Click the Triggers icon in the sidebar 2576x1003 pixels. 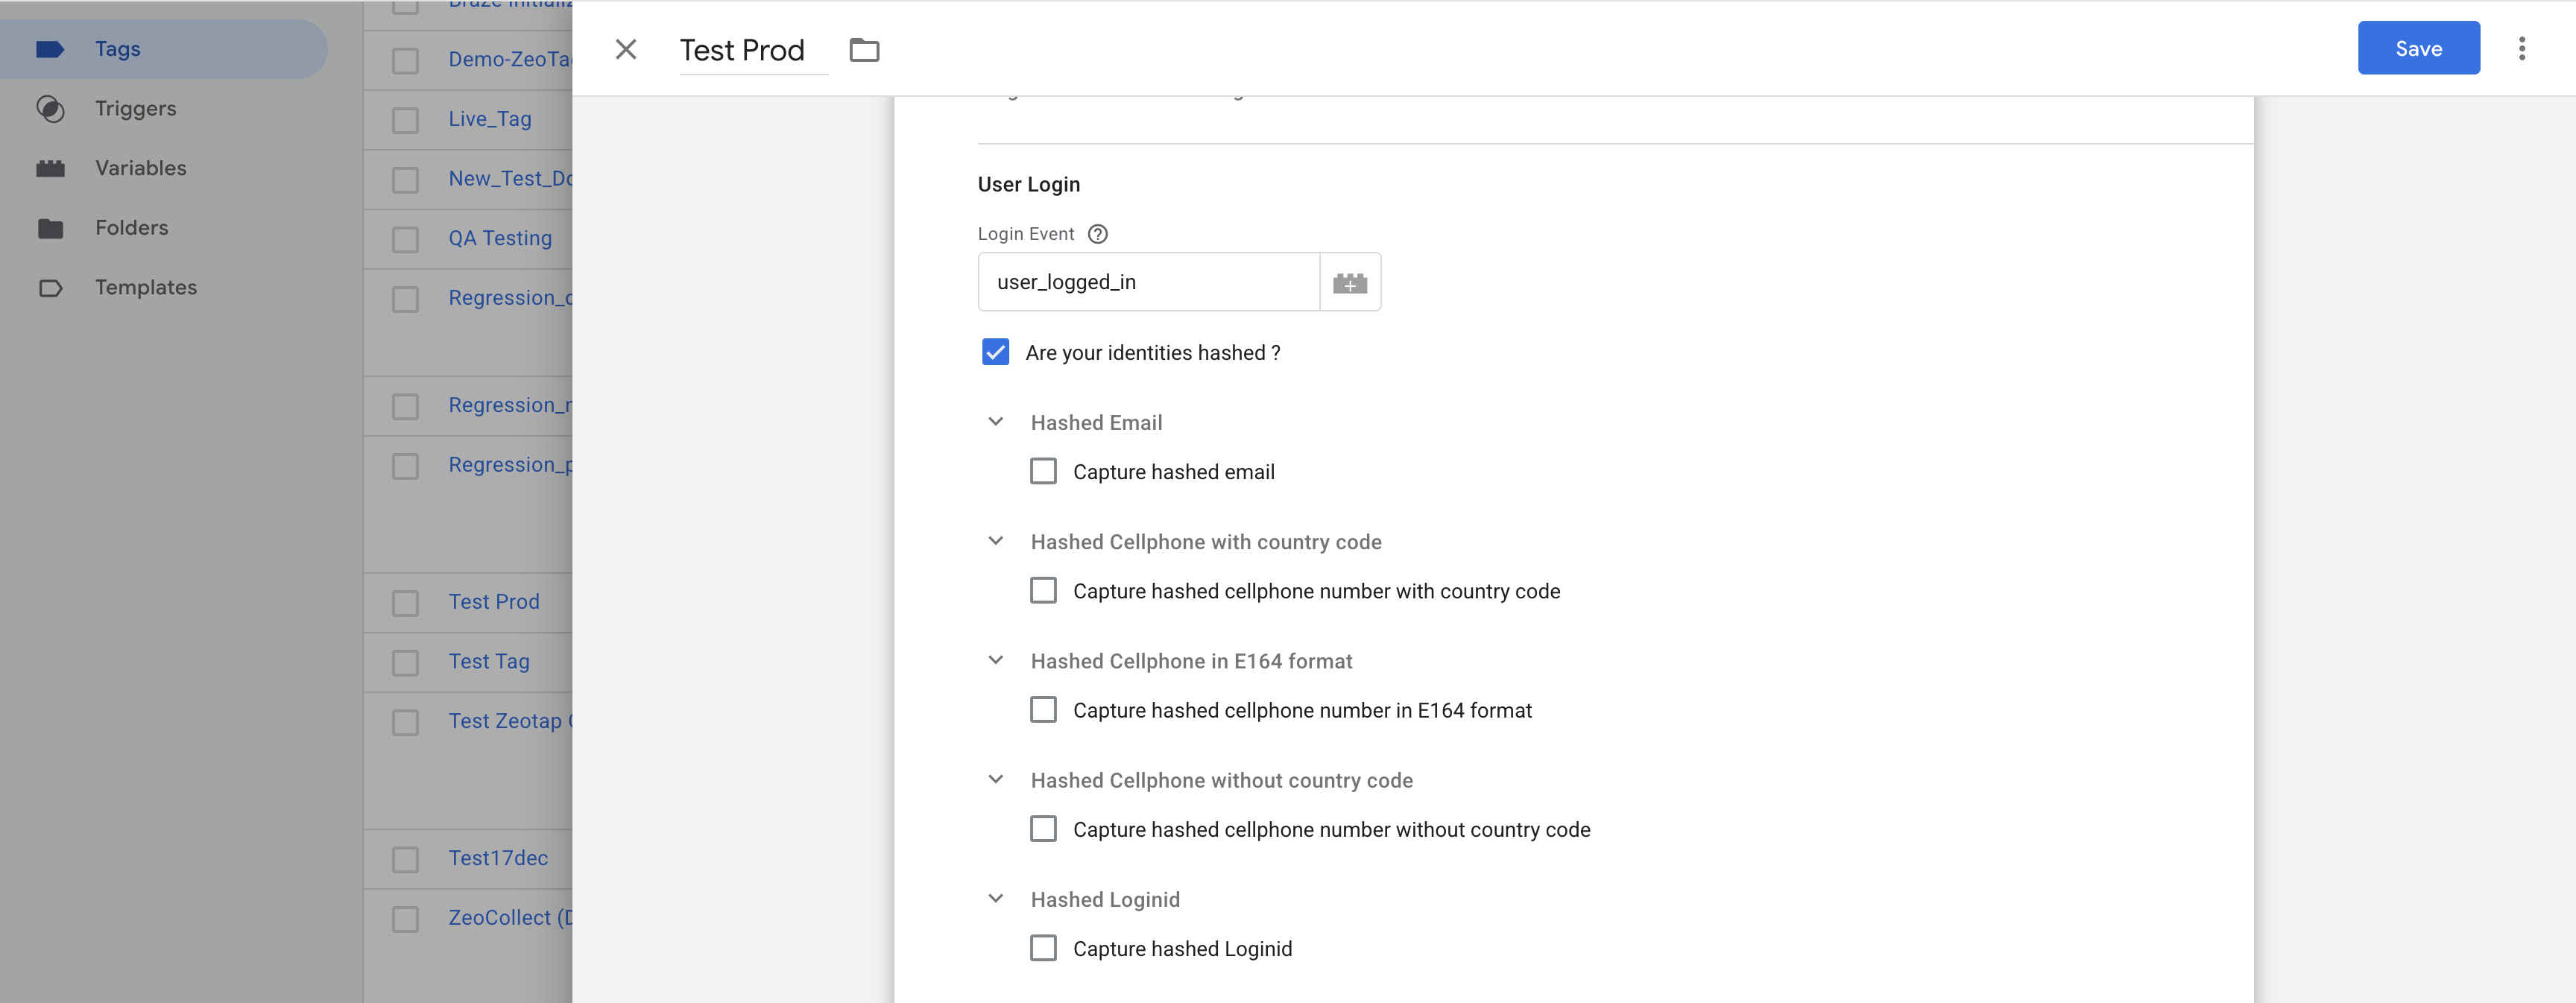[51, 108]
